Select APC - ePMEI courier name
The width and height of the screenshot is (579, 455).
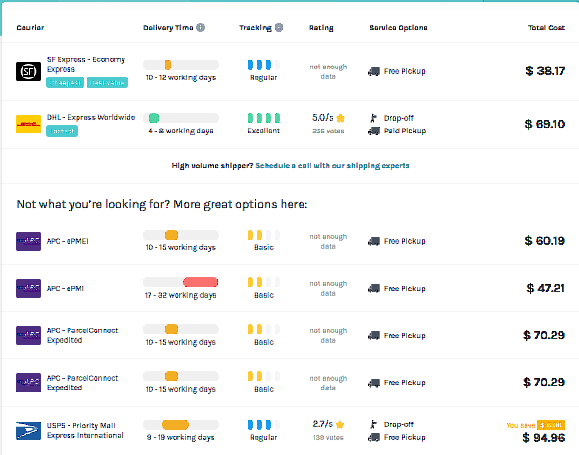pos(68,241)
